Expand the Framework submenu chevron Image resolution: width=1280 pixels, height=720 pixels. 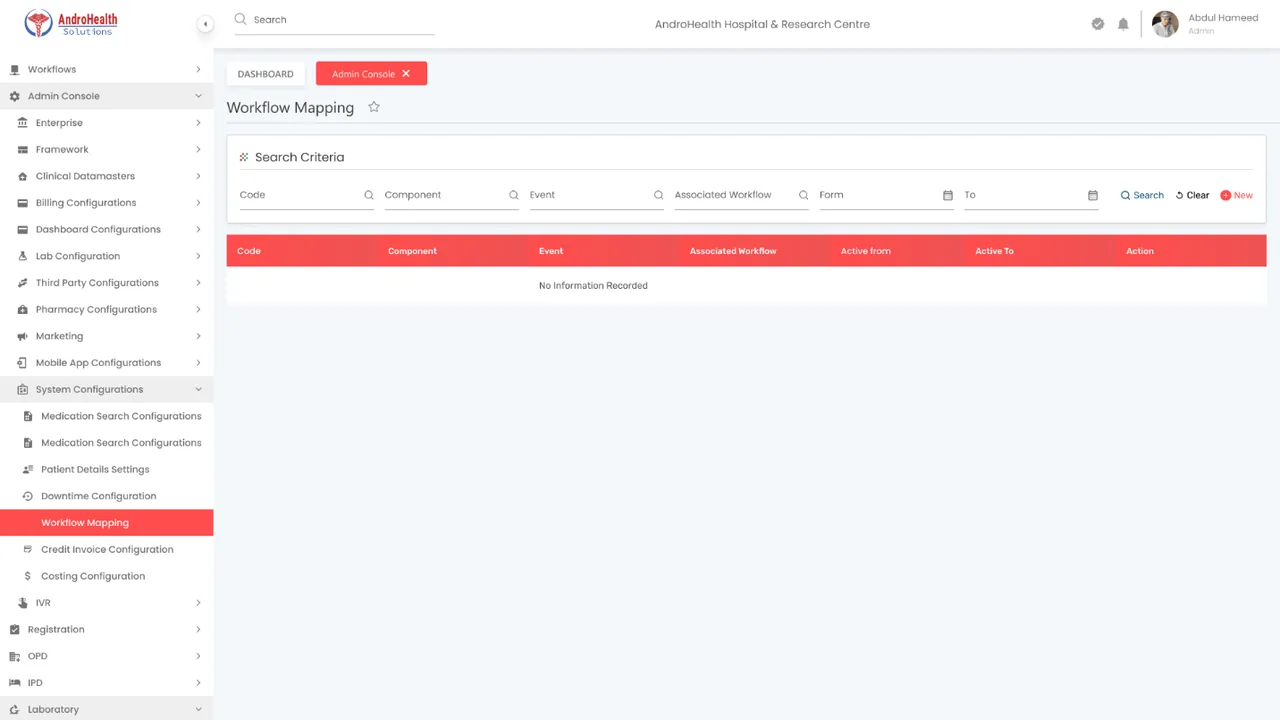coord(198,149)
